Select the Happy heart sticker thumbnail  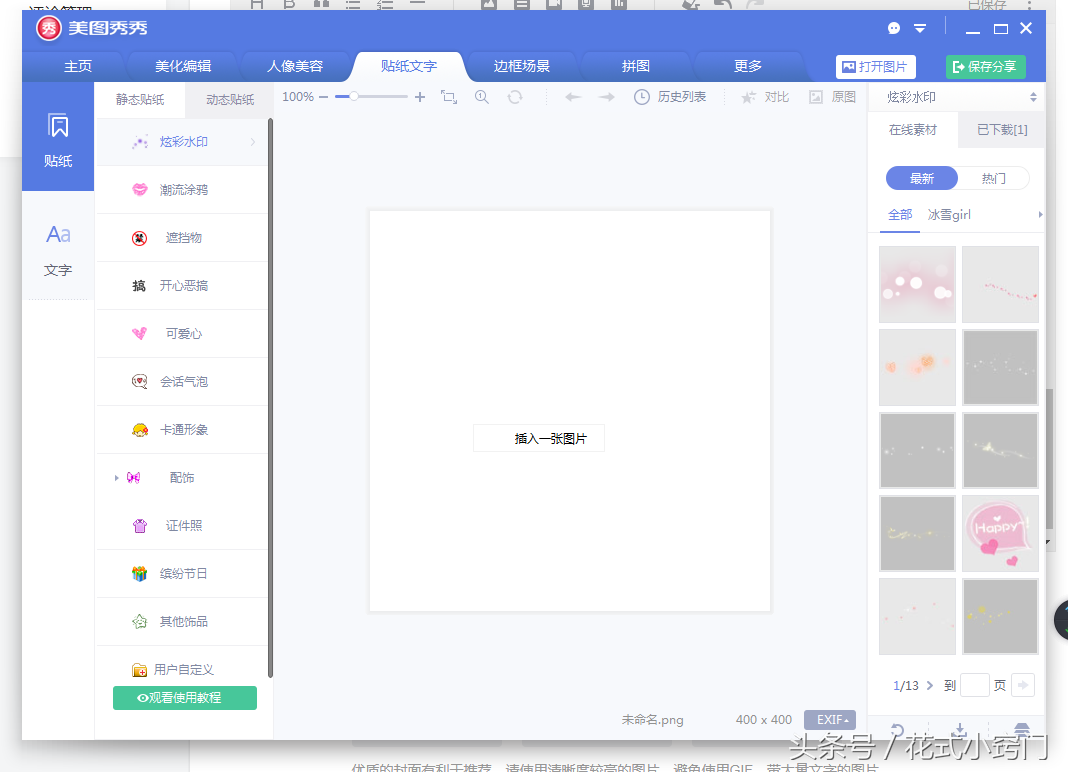[999, 533]
